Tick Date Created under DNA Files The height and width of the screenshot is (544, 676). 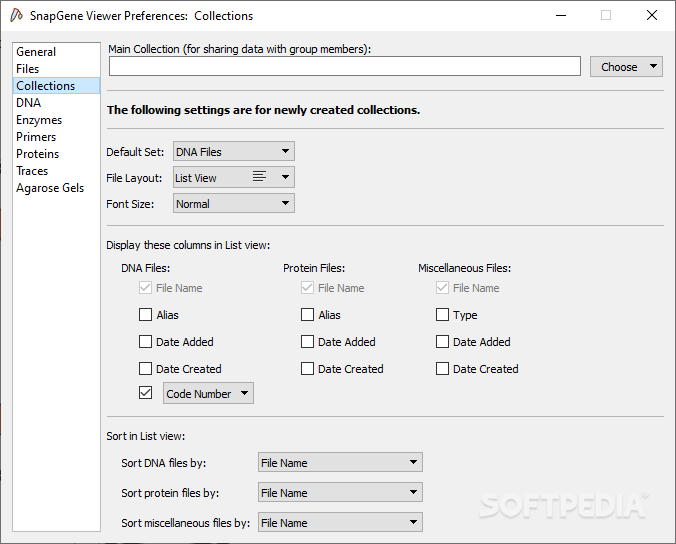click(145, 369)
